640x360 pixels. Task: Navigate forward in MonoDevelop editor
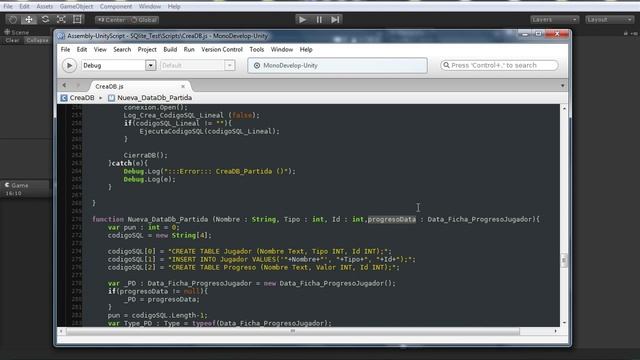point(78,85)
